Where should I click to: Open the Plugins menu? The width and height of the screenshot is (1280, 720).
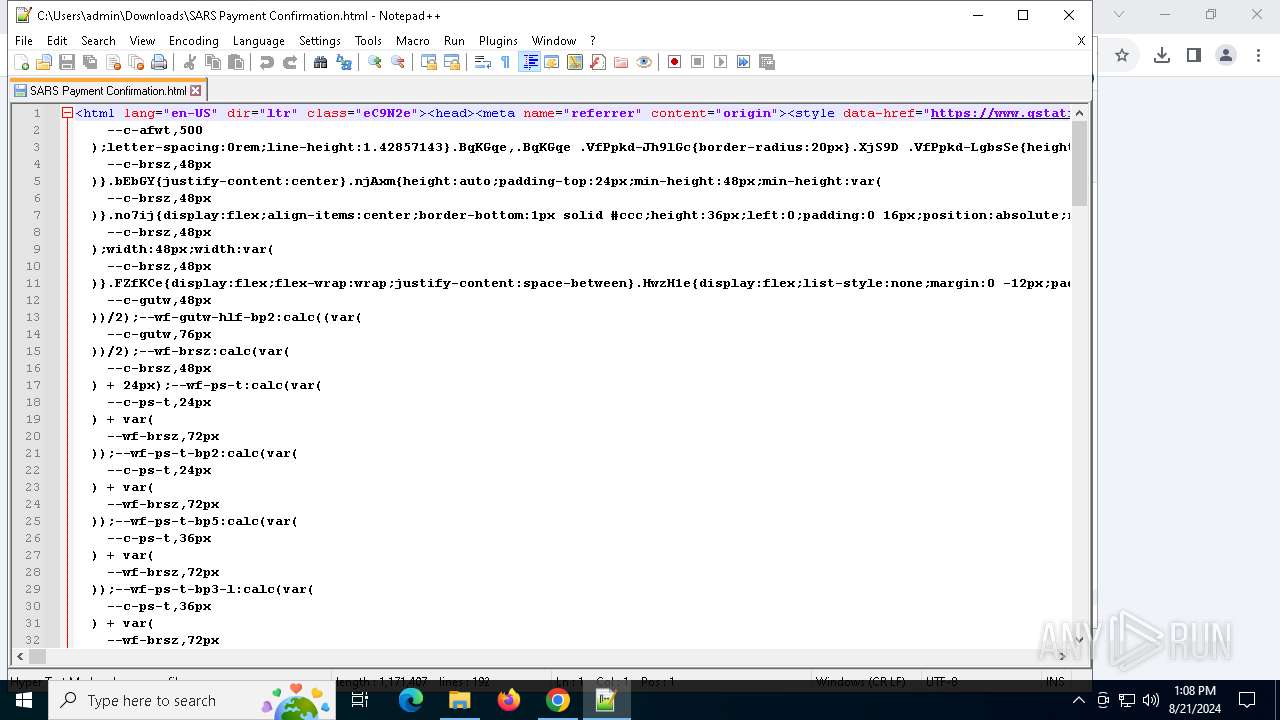pos(498,41)
